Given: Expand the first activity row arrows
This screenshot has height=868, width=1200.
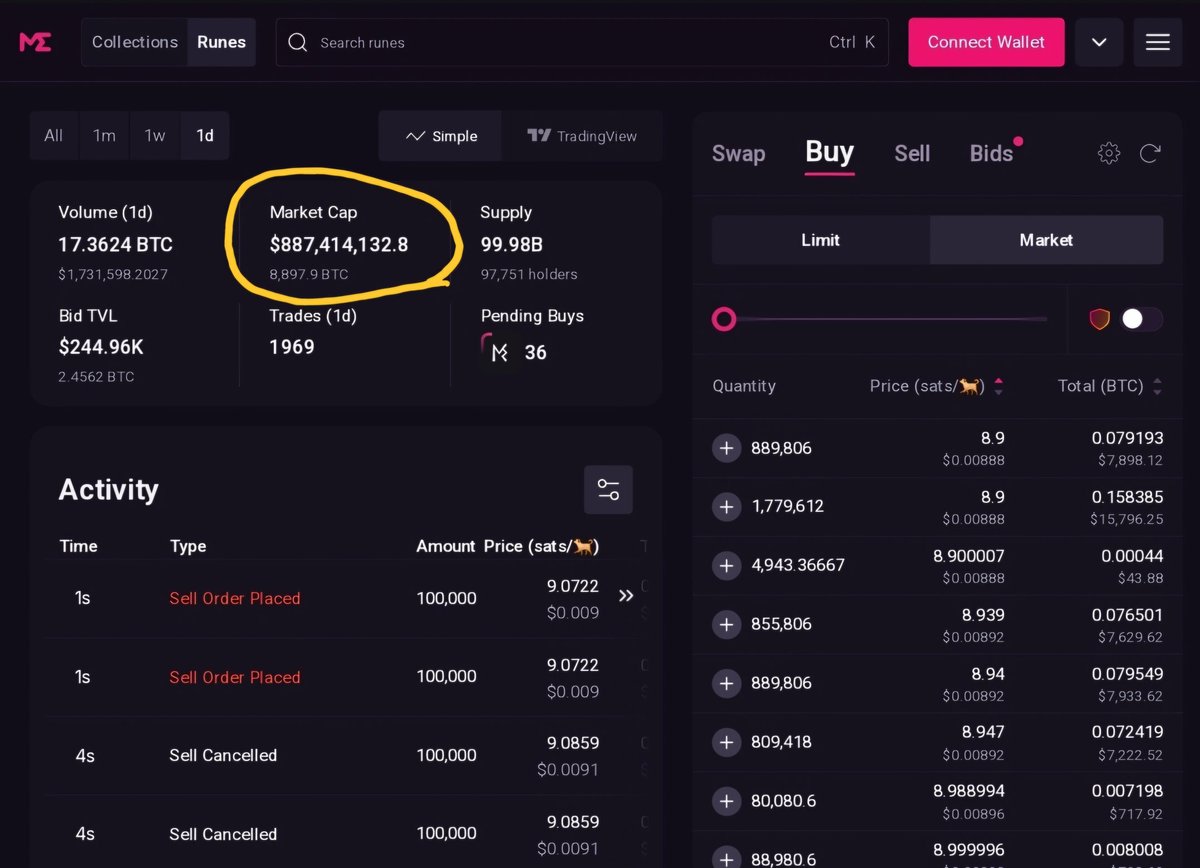Looking at the screenshot, I should (626, 596).
